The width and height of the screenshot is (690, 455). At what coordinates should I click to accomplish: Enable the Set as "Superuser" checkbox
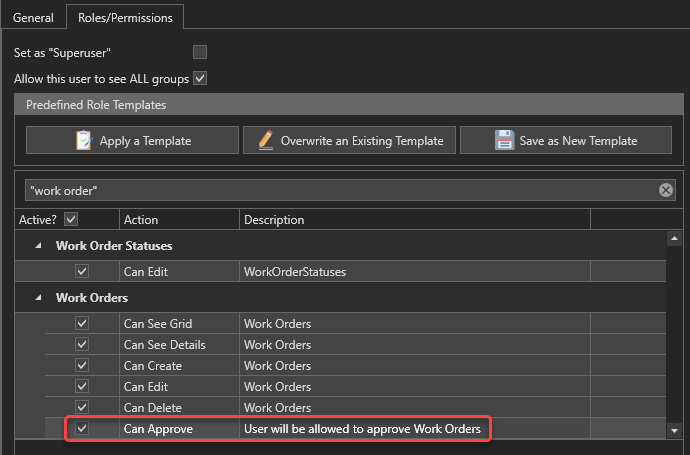coord(200,52)
